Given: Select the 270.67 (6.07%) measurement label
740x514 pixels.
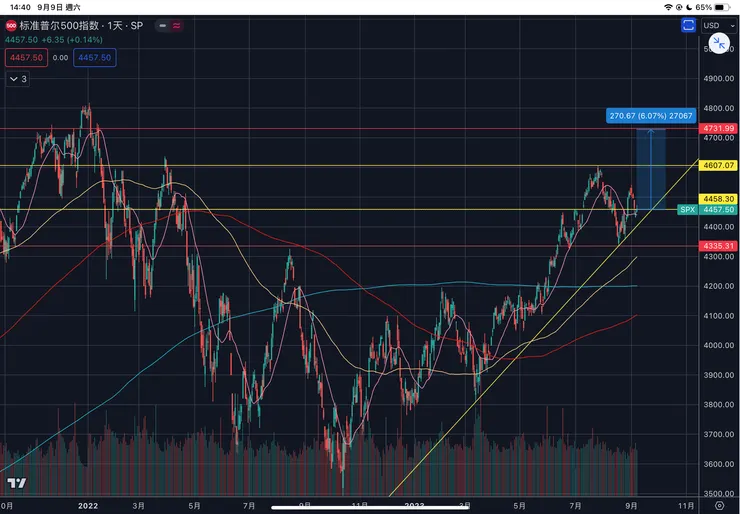Looking at the screenshot, I should [651, 116].
